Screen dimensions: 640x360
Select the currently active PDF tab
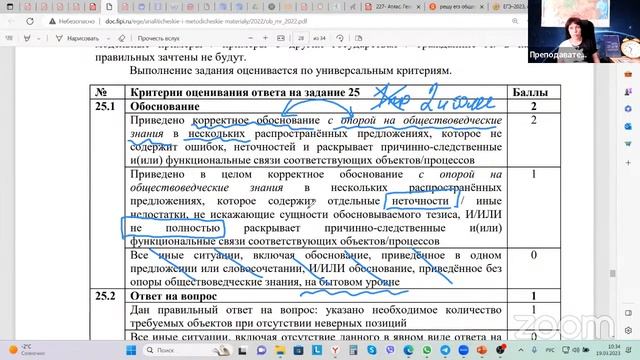pos(109,7)
